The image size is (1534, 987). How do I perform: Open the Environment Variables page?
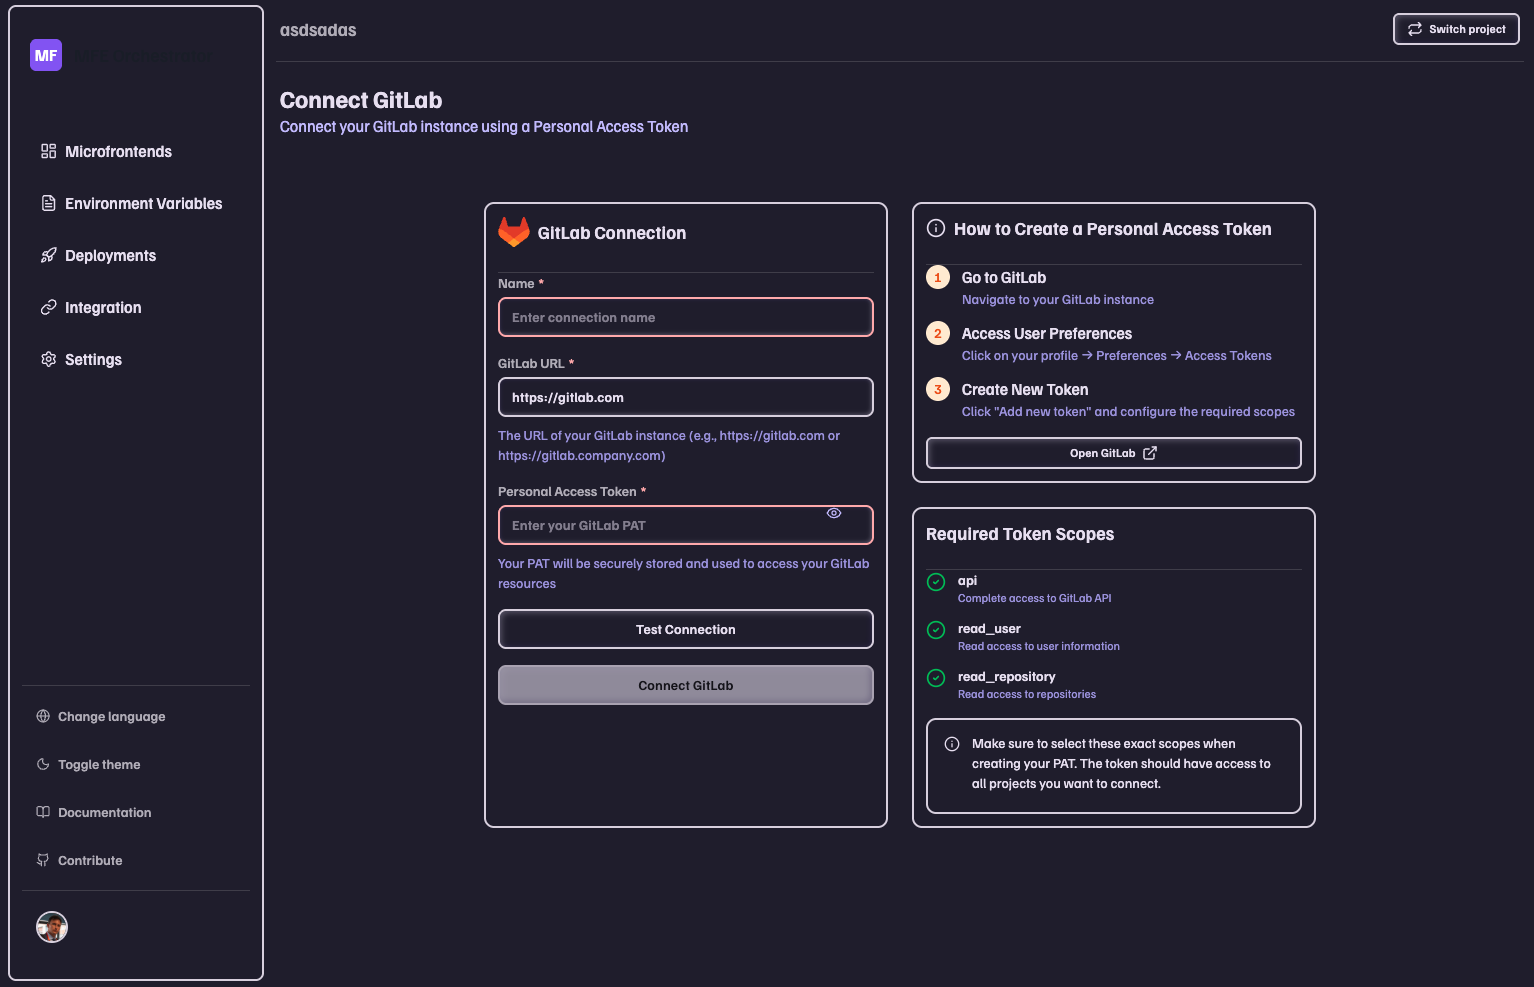click(143, 203)
